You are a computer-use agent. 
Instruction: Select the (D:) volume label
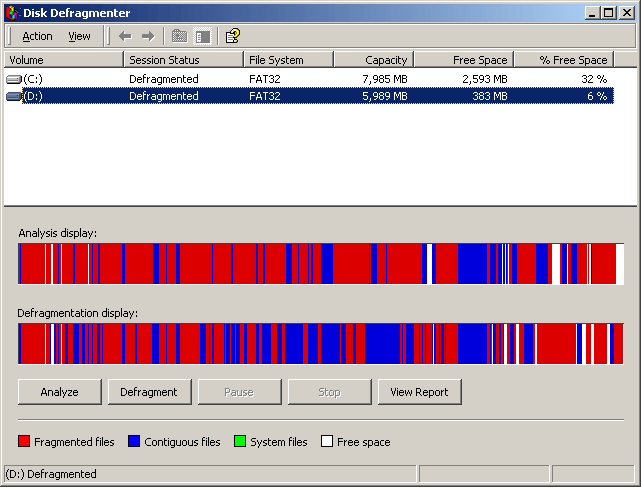[x=33, y=96]
